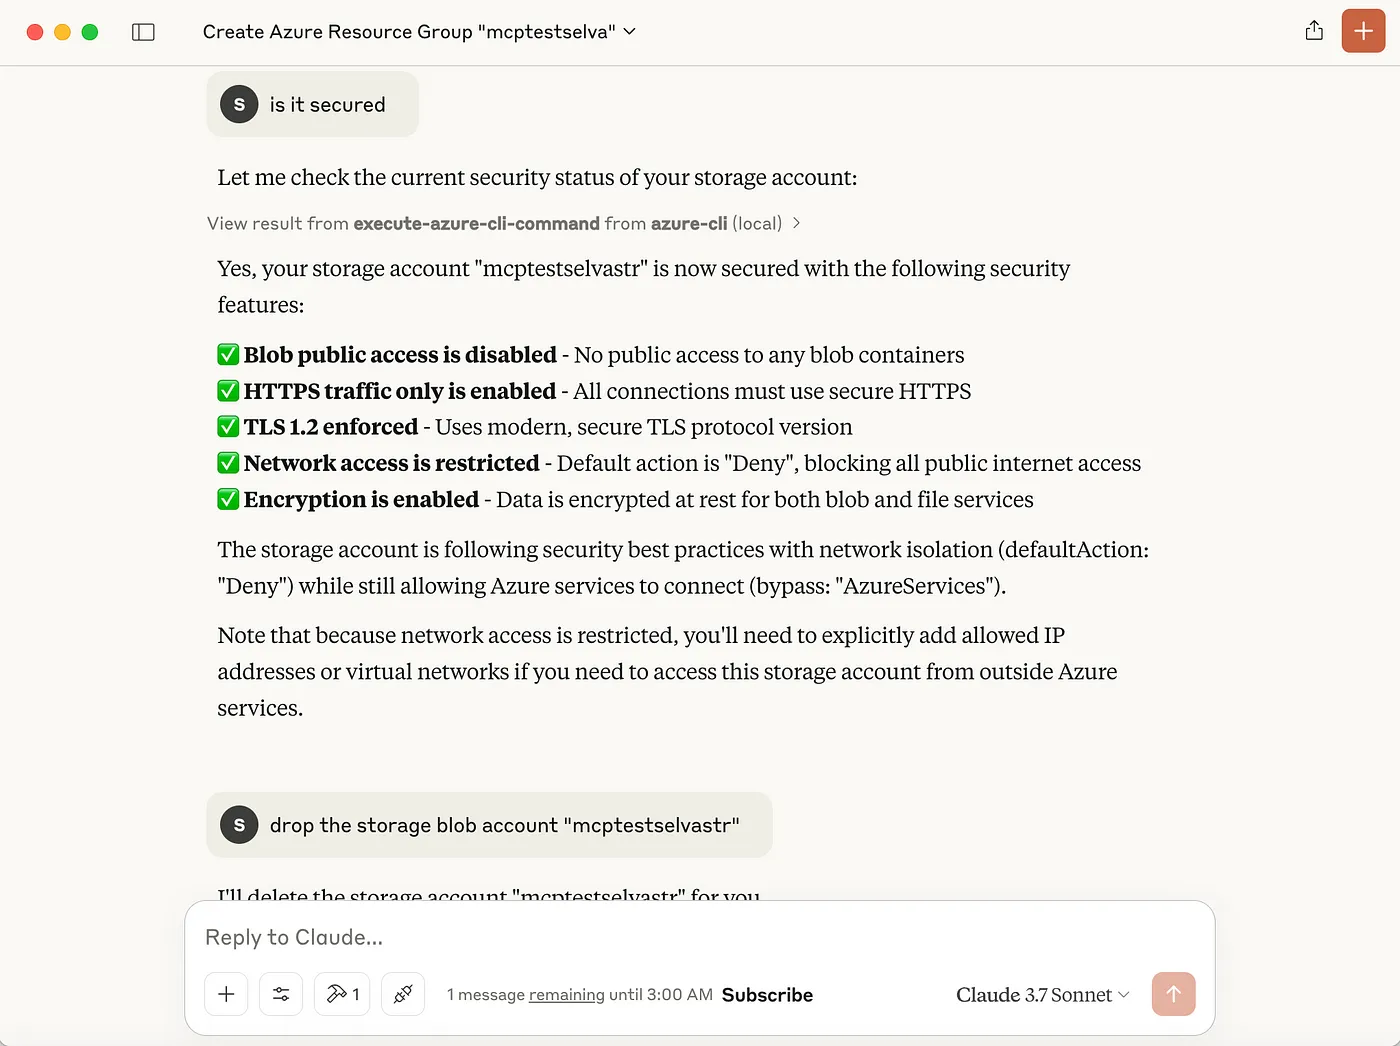Screen dimensions: 1400x1046
Task: Click the avatar beside the drop storage message
Action: coord(239,825)
